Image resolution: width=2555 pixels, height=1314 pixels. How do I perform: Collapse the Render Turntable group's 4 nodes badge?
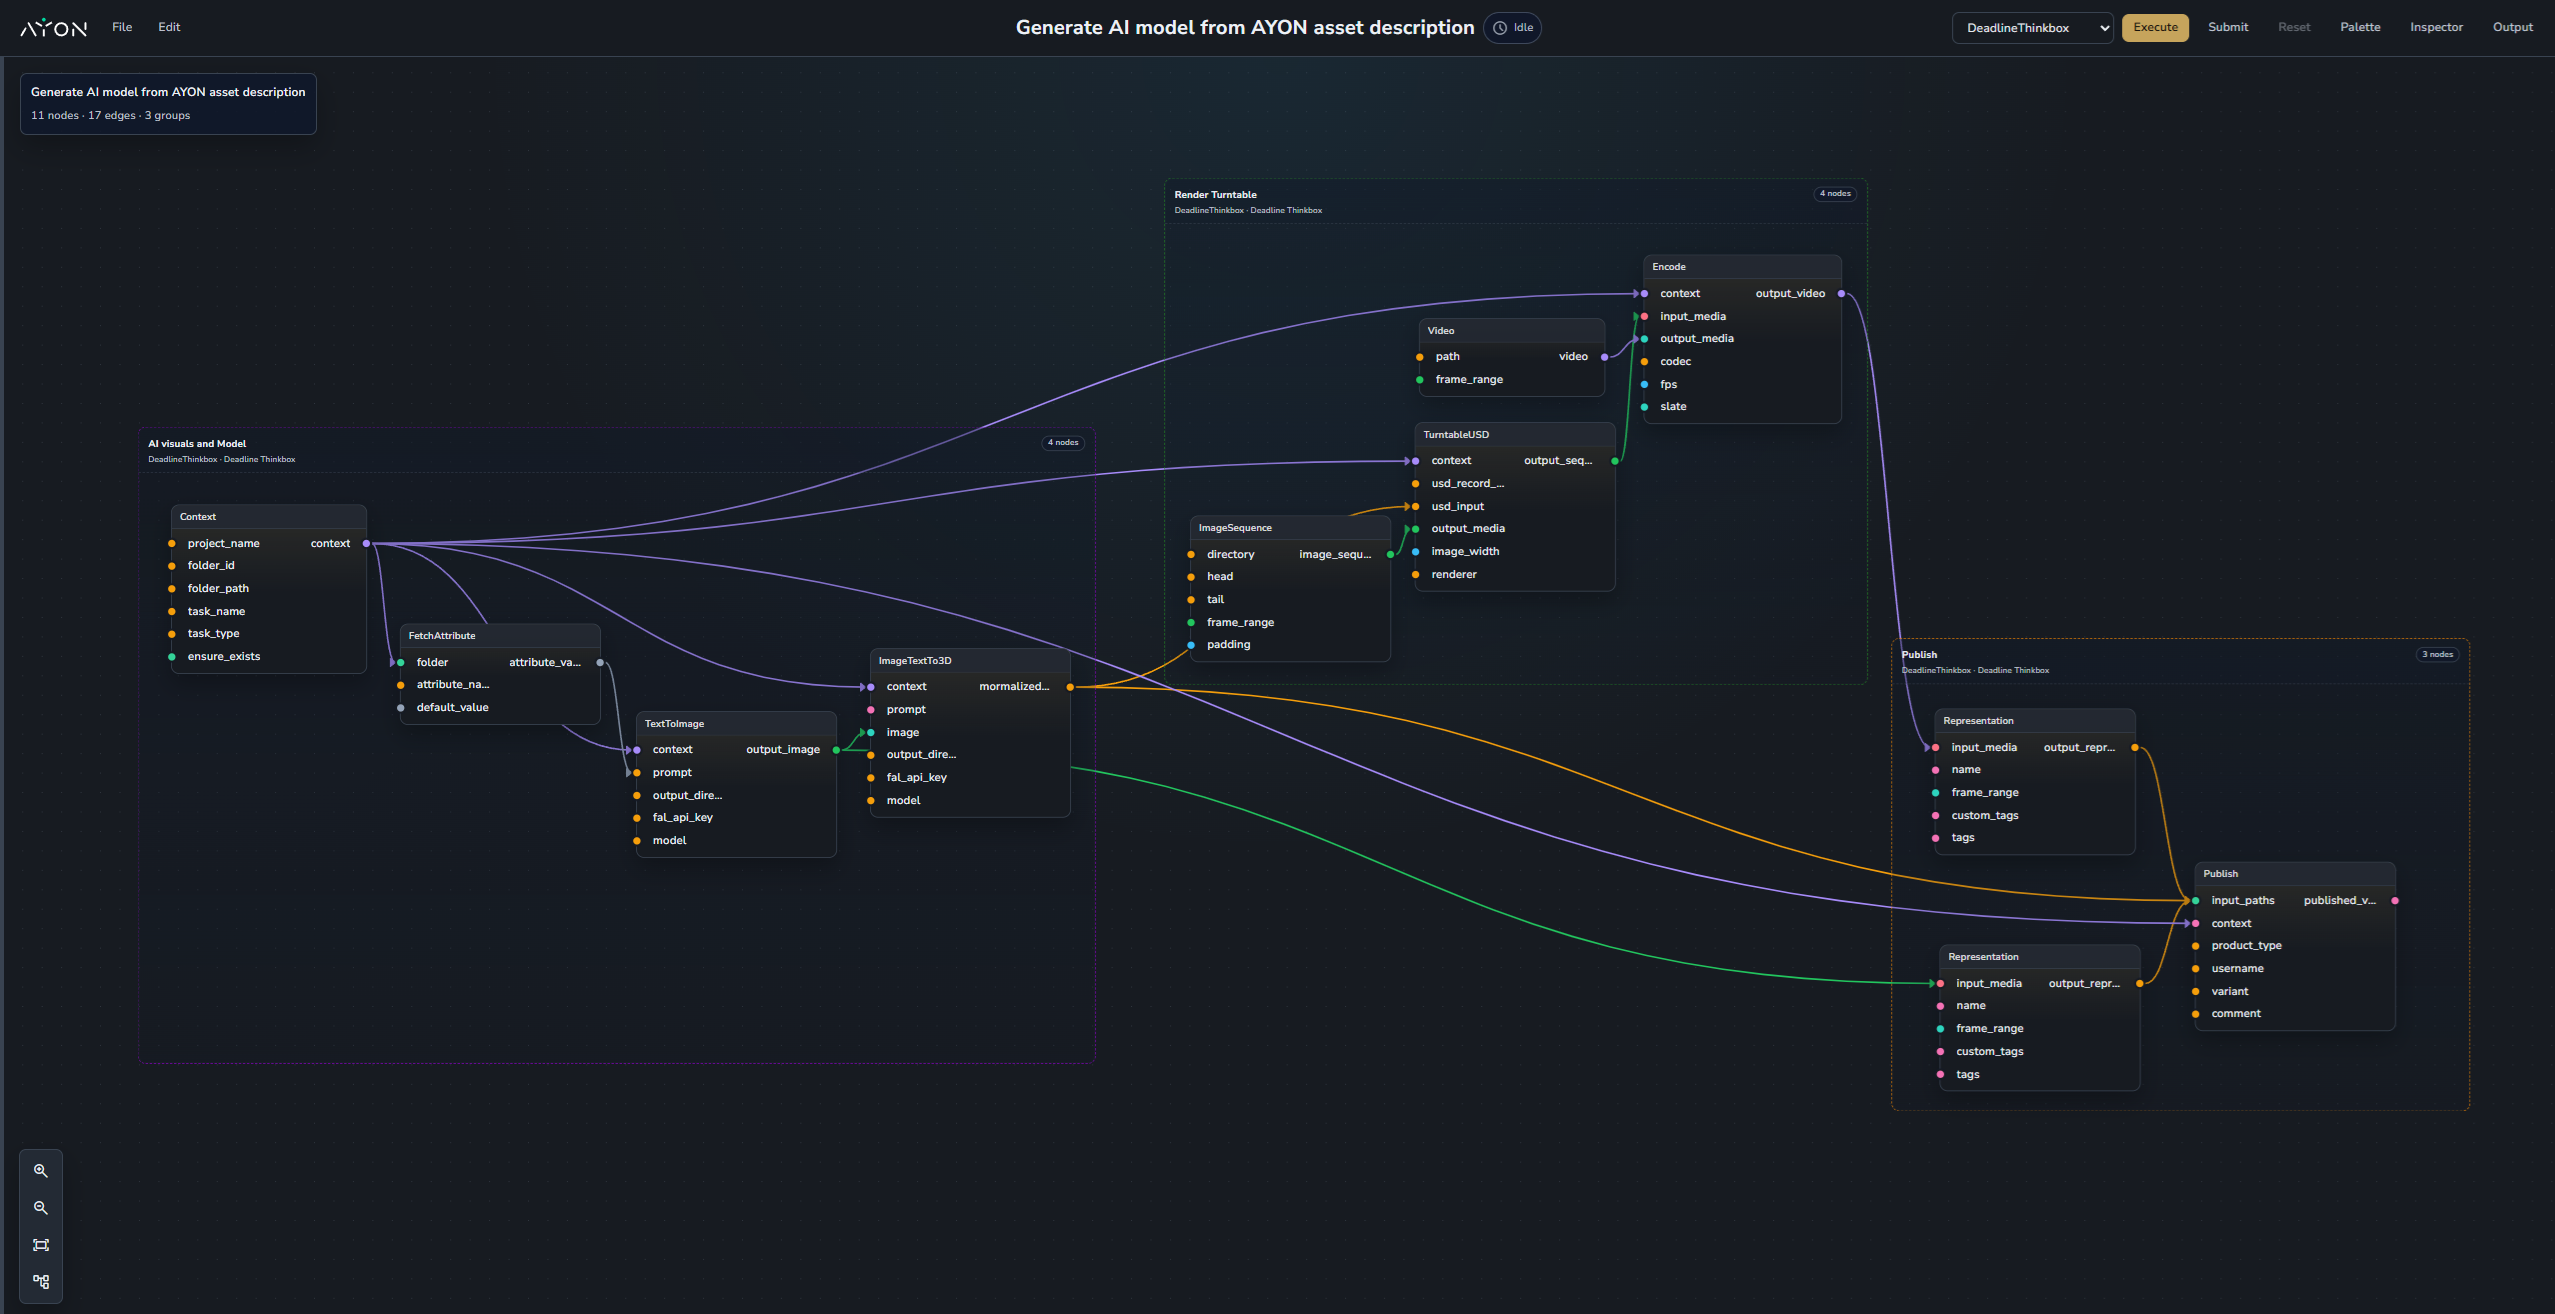pos(1834,194)
